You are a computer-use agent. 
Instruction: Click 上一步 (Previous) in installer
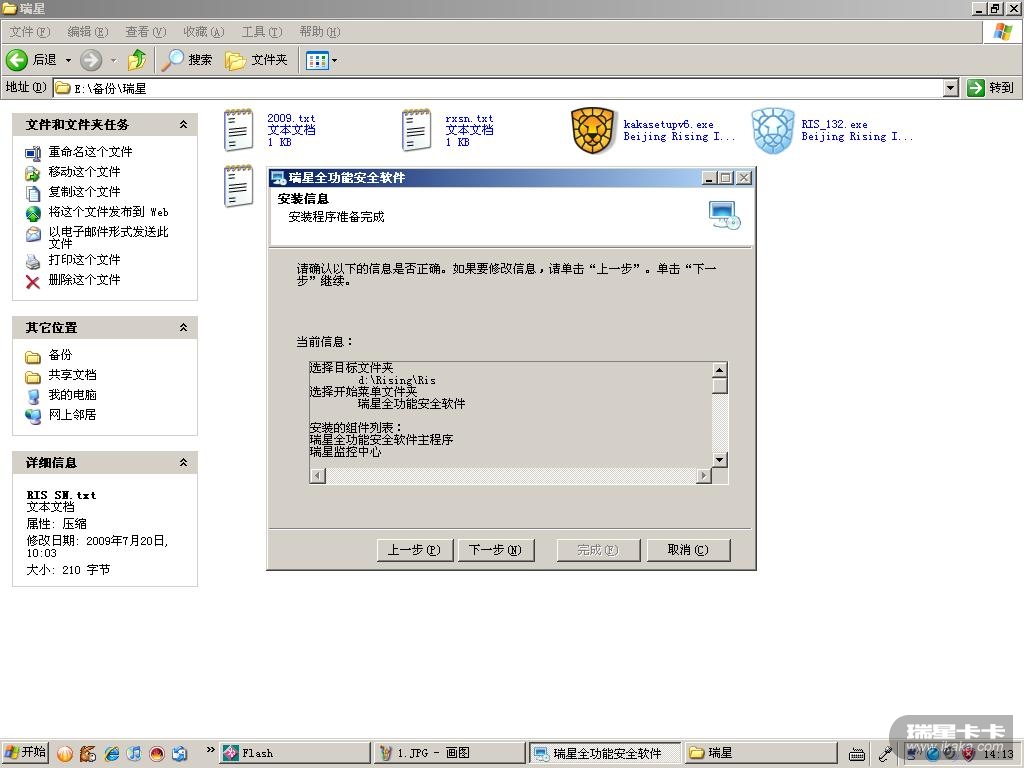click(414, 550)
